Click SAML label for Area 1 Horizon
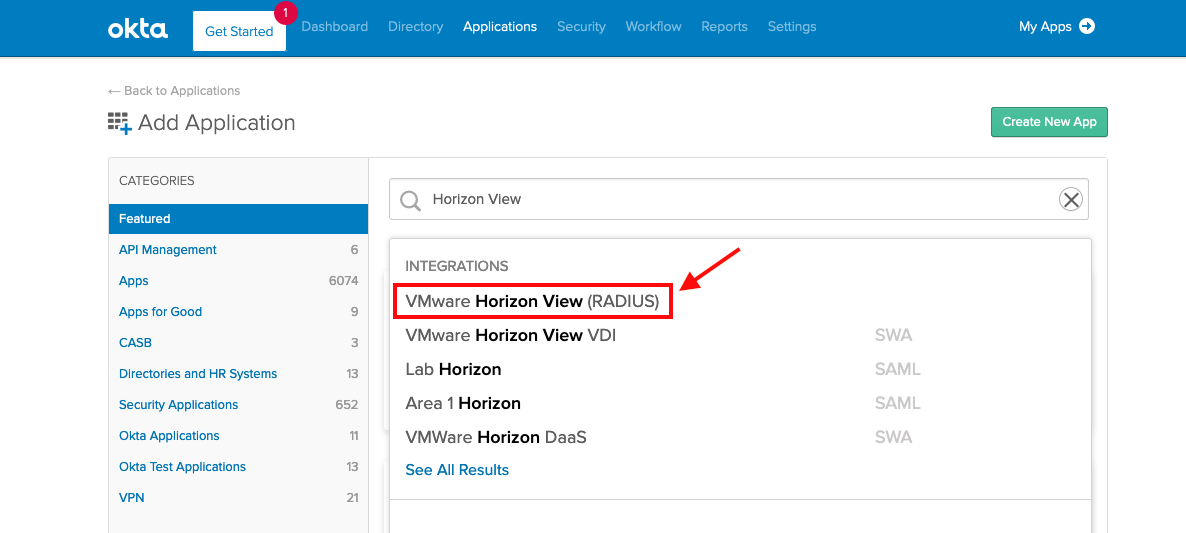Viewport: 1186px width, 533px height. click(x=897, y=404)
